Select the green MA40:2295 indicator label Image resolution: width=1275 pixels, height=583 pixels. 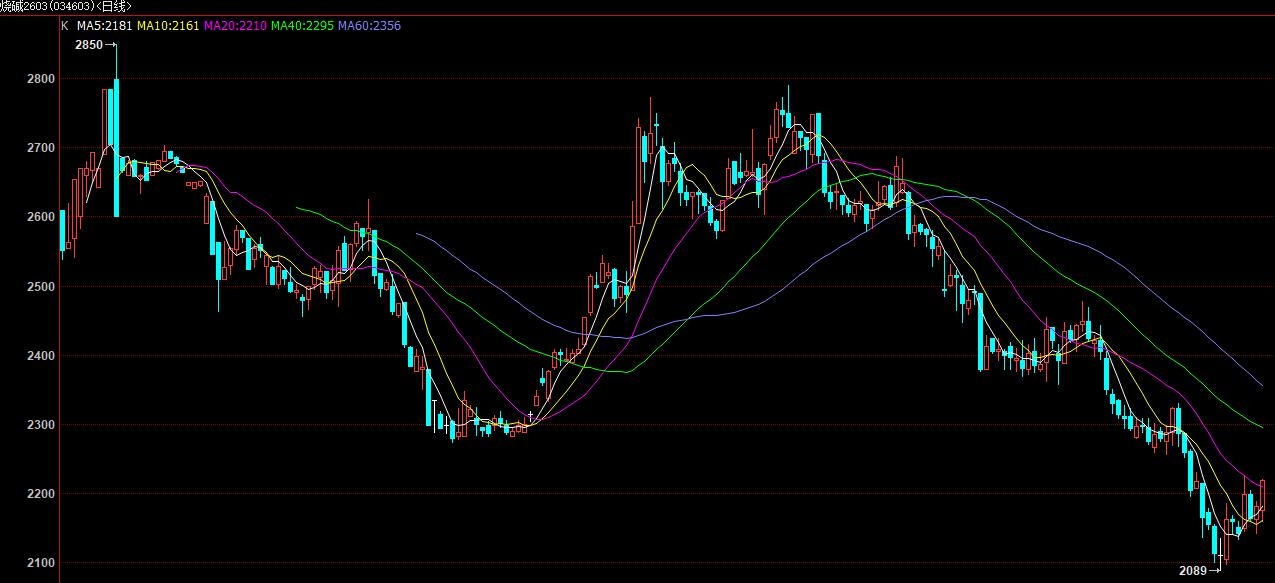click(302, 25)
